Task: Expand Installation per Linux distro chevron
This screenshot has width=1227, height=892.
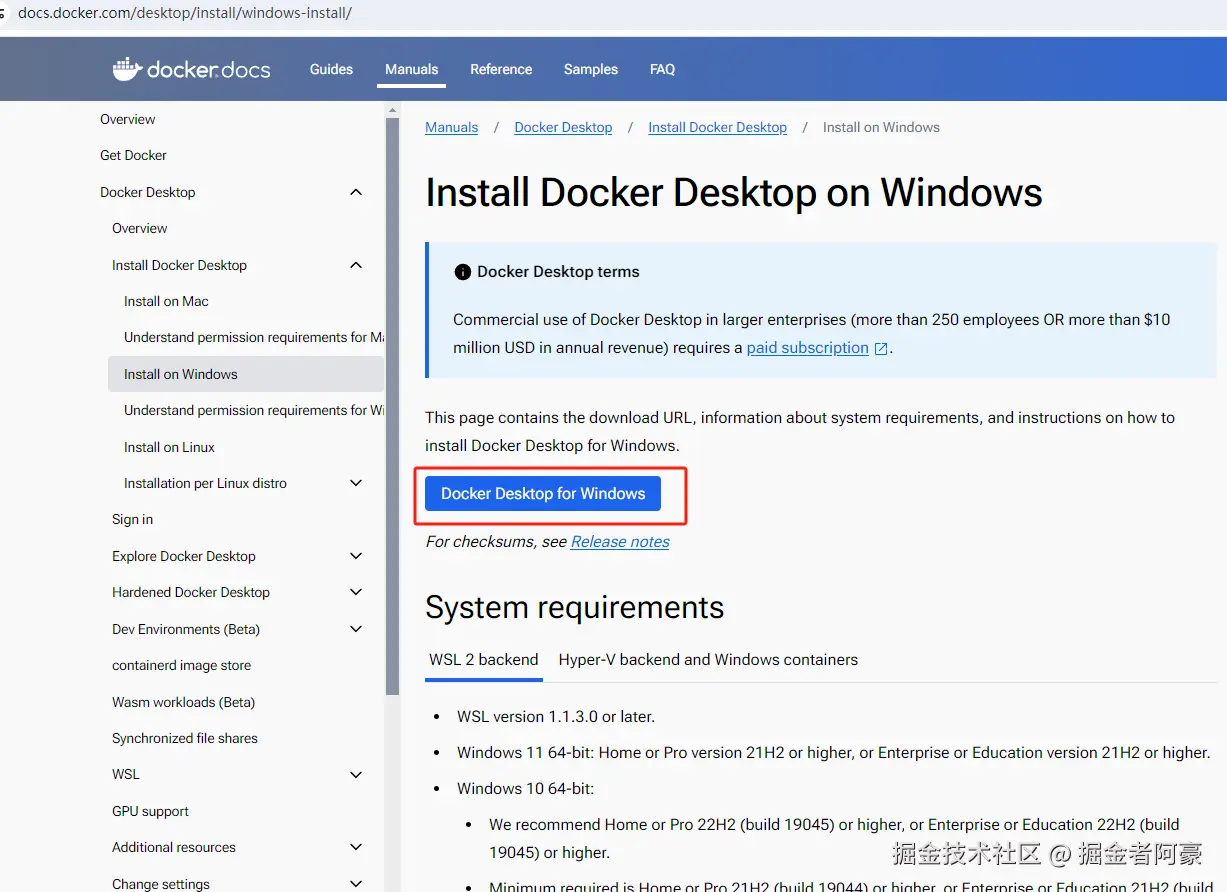Action: (x=356, y=483)
